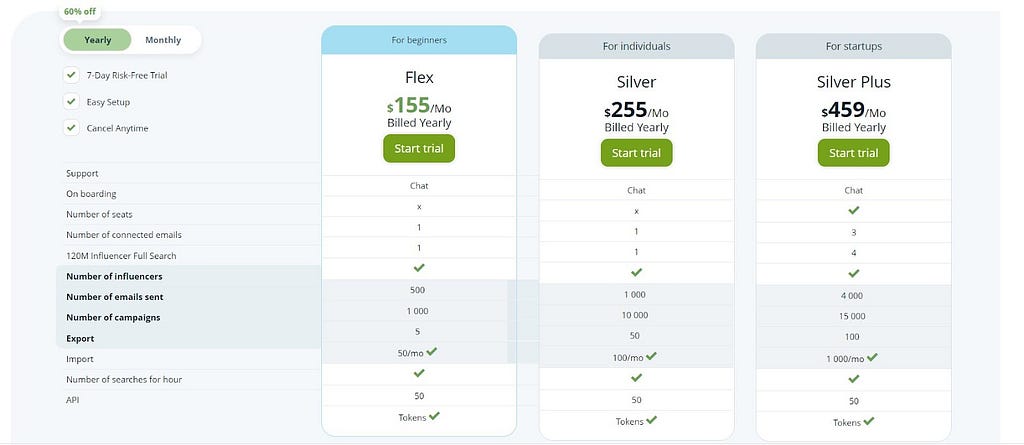
Task: Start trial for the Silver Plus plan
Action: 853,153
